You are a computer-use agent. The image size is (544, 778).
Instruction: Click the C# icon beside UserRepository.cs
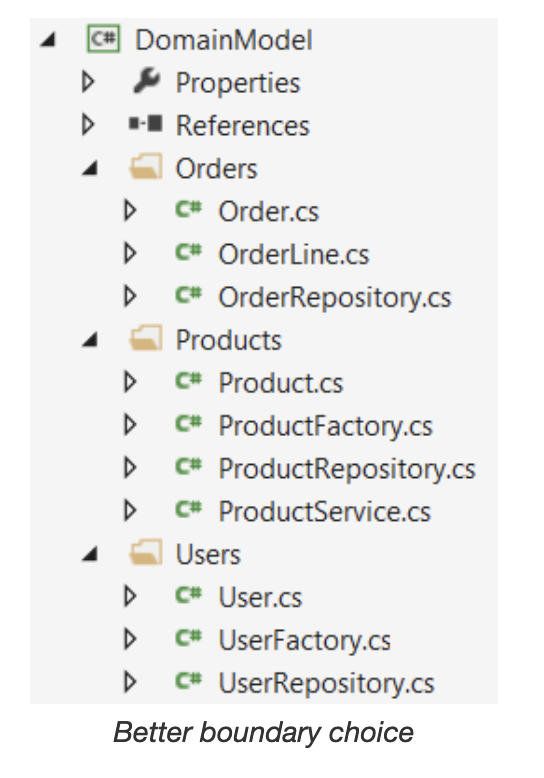(189, 681)
